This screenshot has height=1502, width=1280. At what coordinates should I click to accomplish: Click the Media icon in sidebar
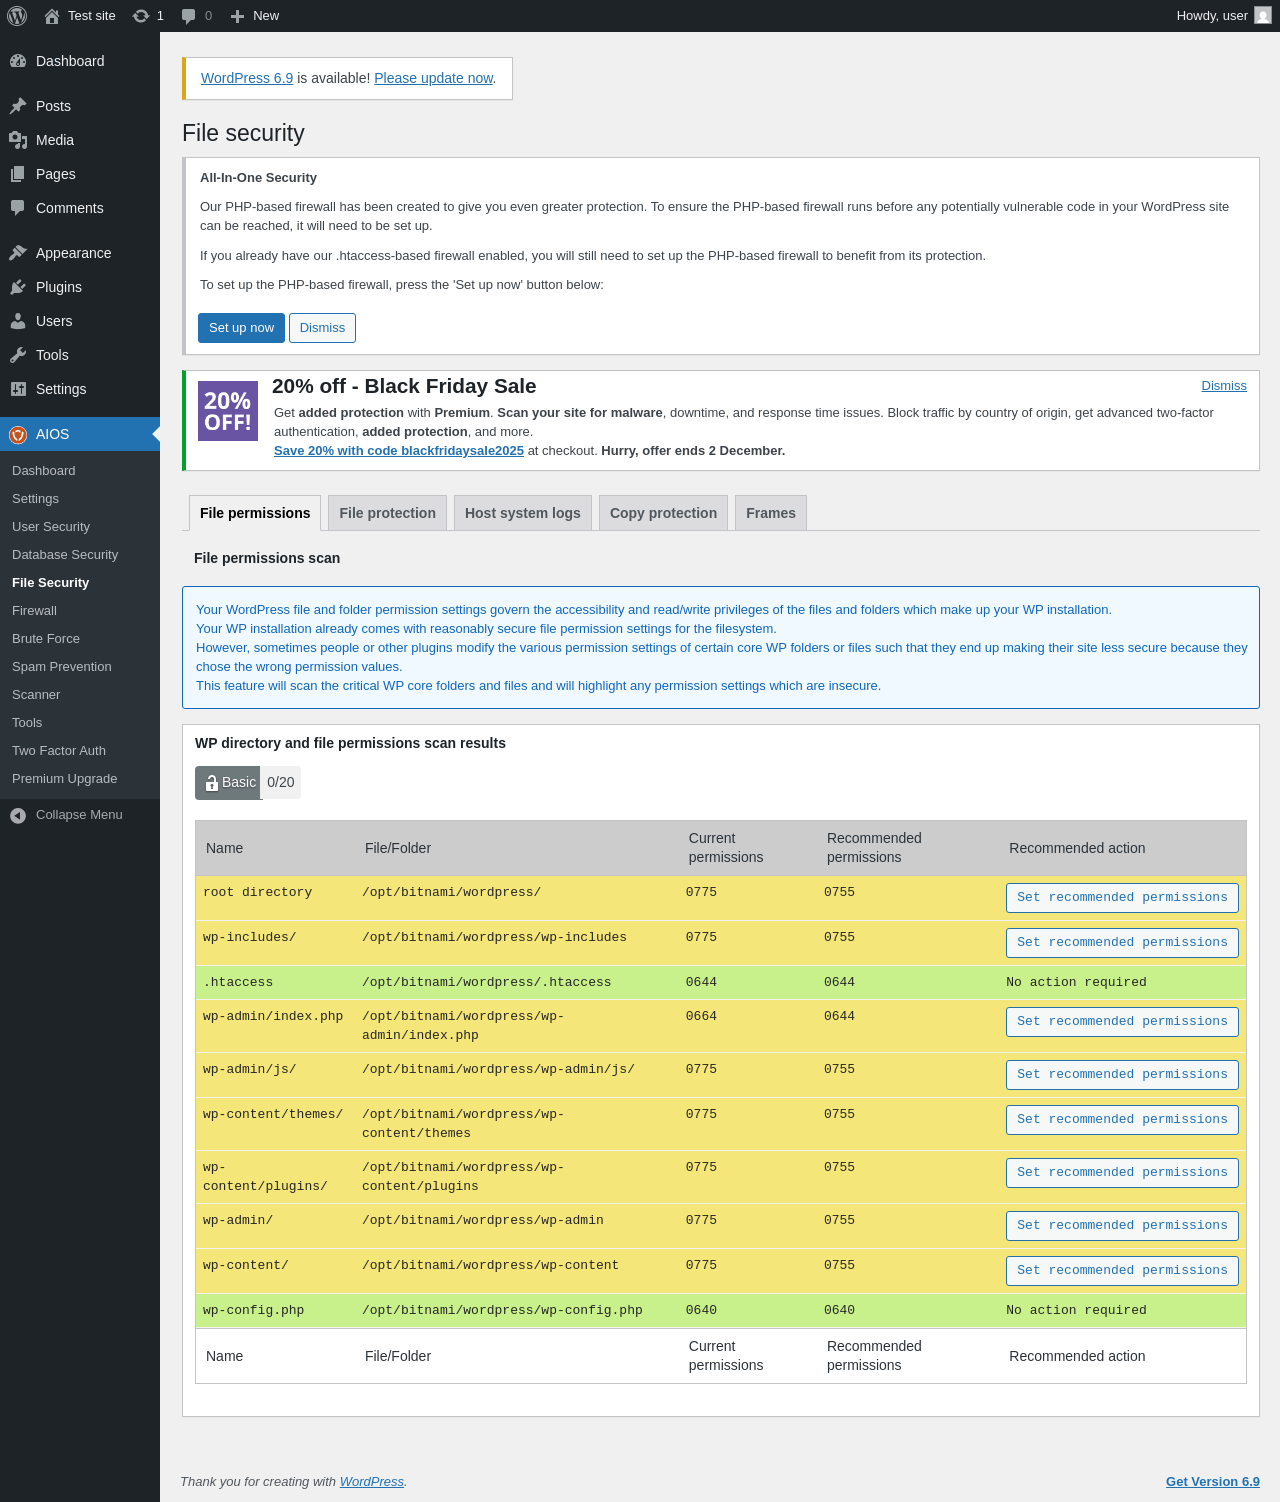18,140
